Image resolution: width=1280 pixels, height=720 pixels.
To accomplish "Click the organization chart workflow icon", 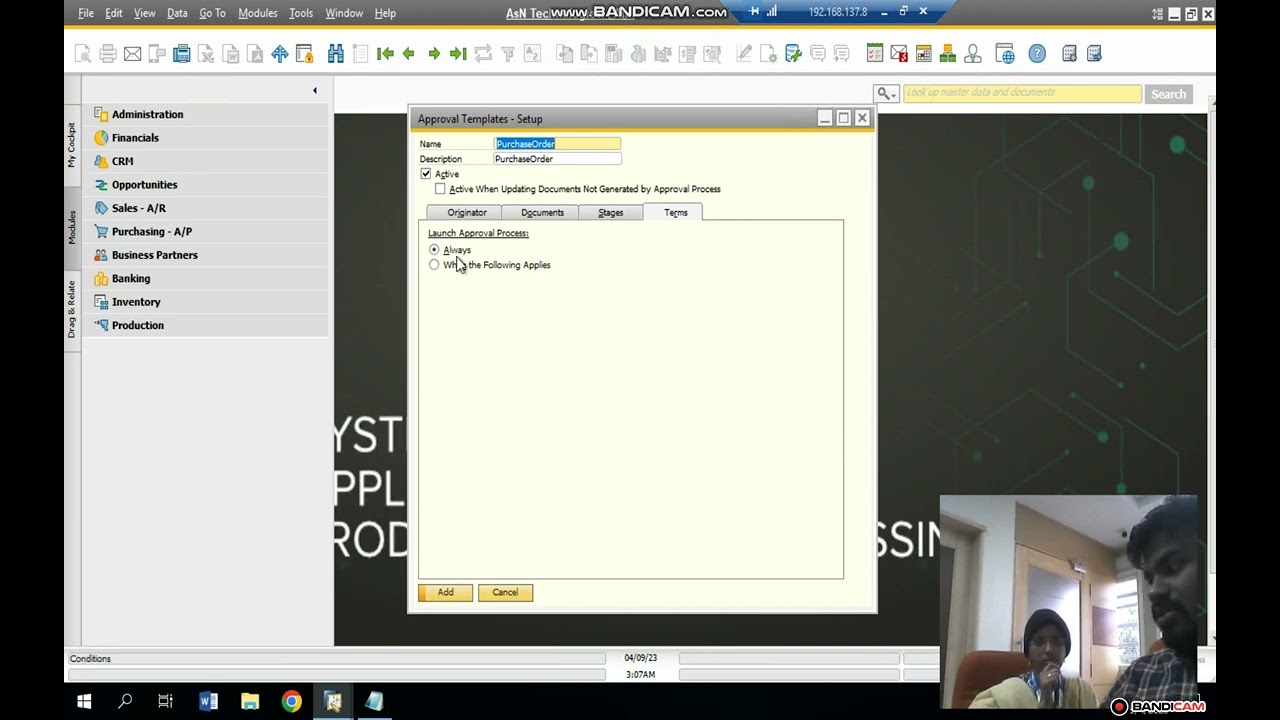I will tap(948, 54).
